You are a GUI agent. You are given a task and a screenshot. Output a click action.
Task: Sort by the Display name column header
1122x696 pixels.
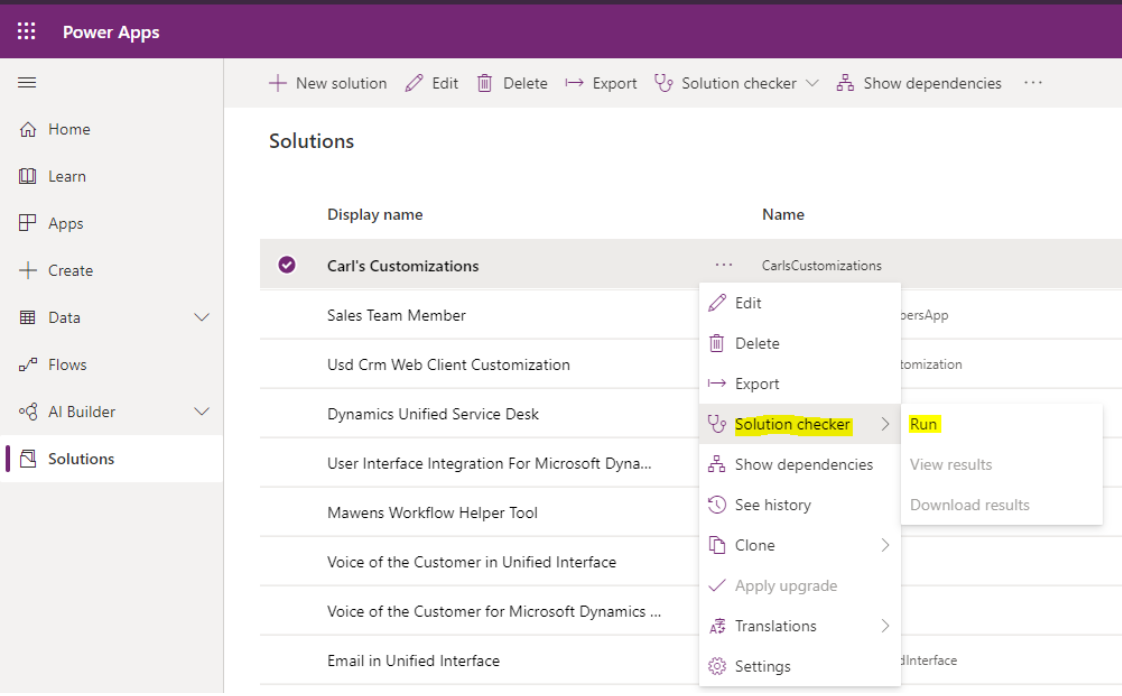(374, 214)
